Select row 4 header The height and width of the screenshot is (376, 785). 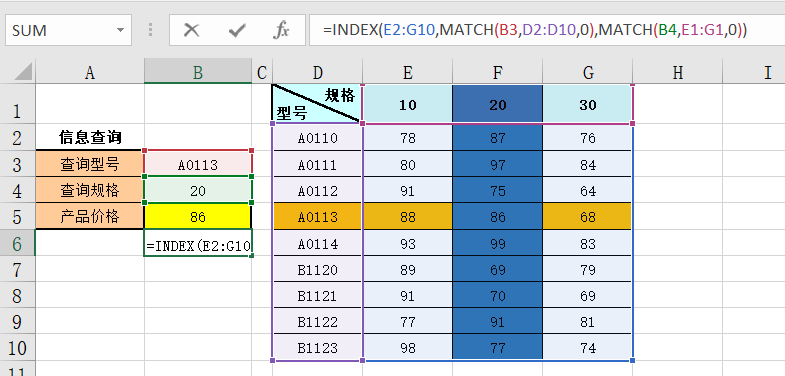tap(18, 190)
